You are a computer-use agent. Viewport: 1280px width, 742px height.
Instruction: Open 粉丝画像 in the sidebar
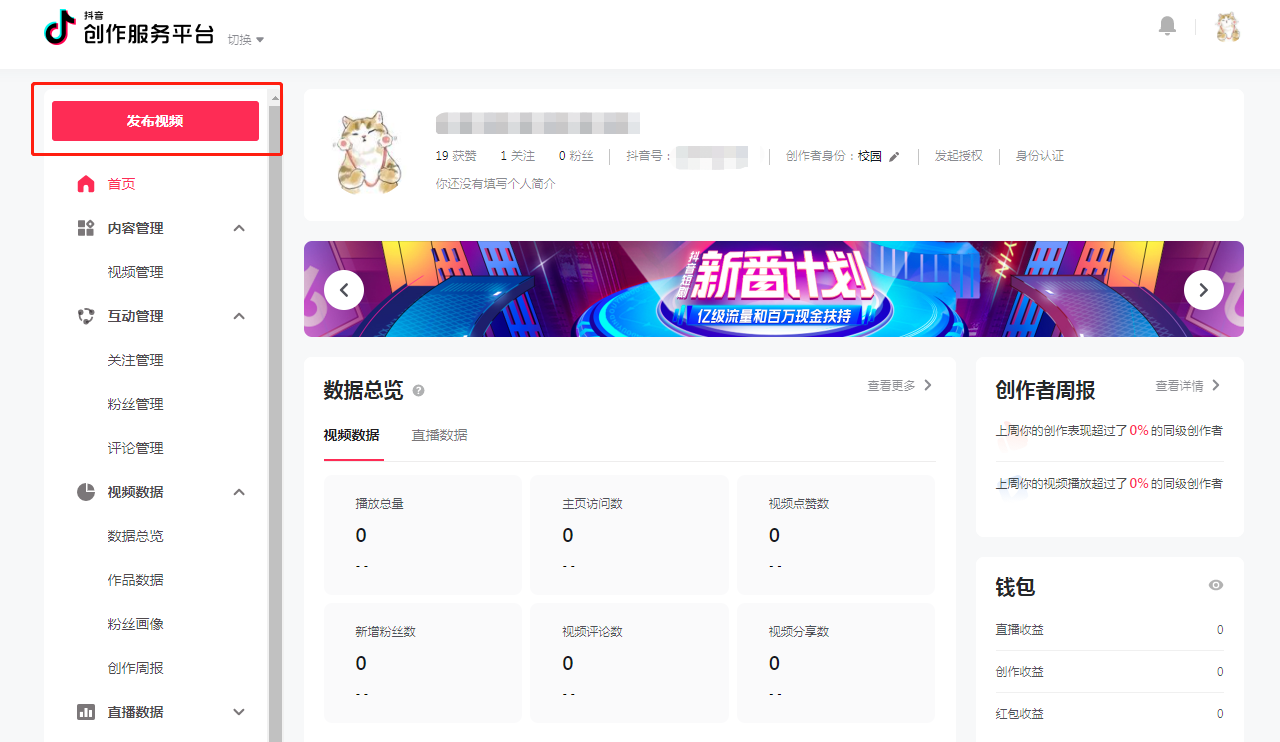[x=135, y=624]
